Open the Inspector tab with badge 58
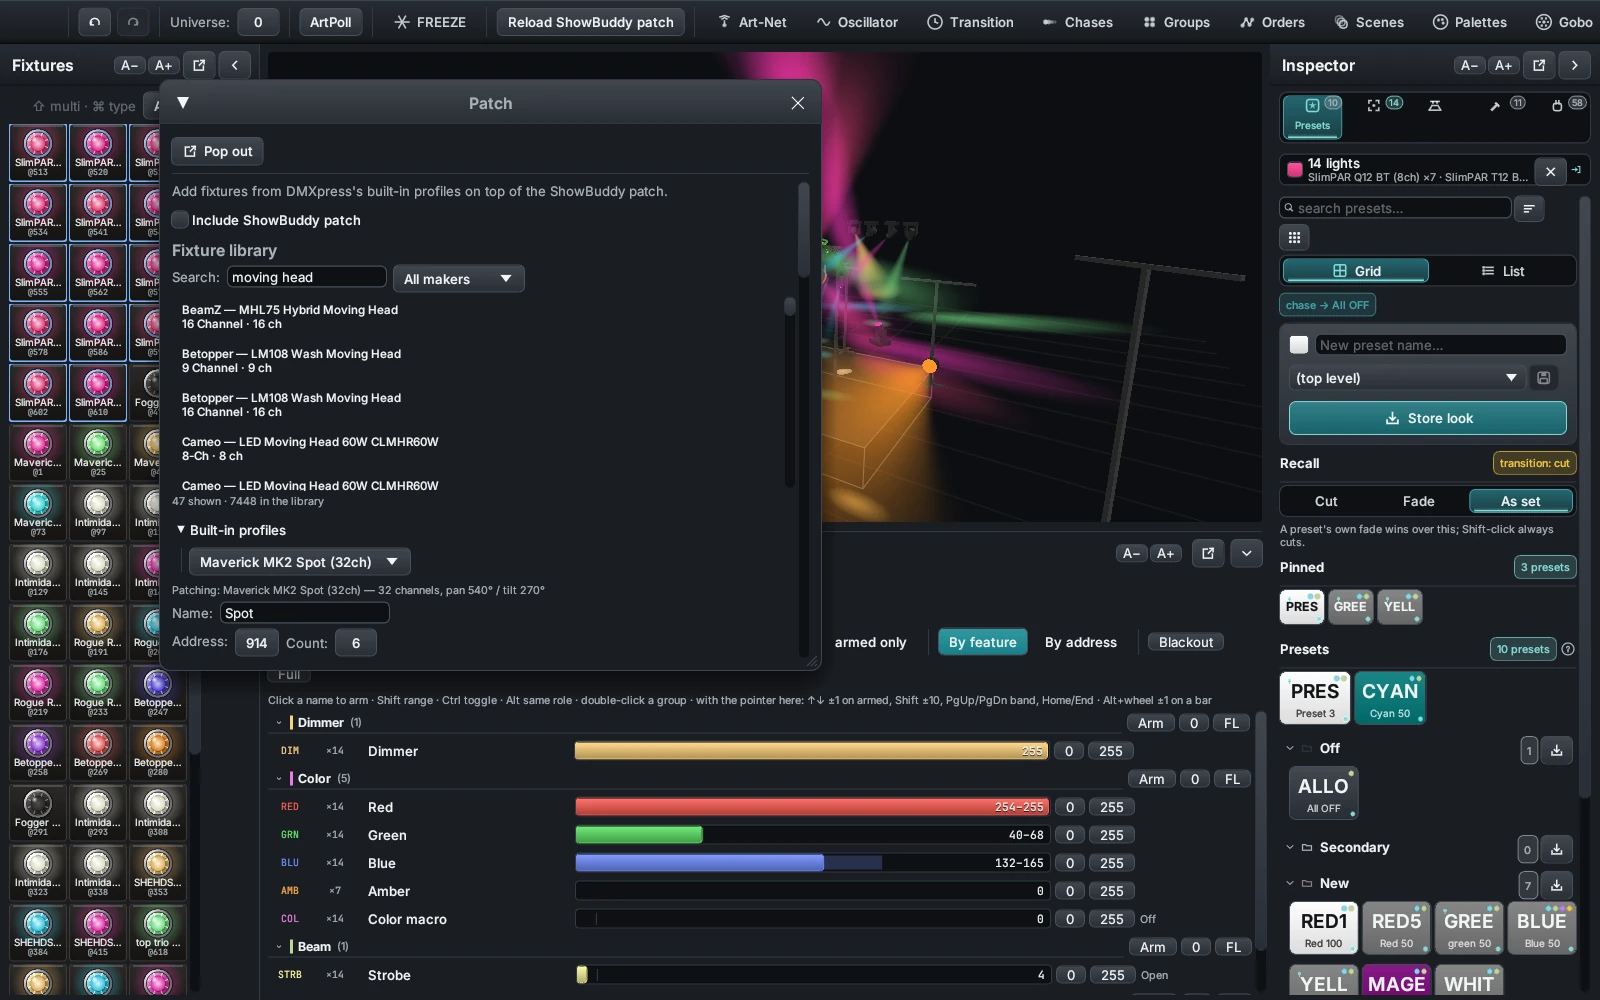Screen dimensions: 1600x1000 click(x=1567, y=105)
